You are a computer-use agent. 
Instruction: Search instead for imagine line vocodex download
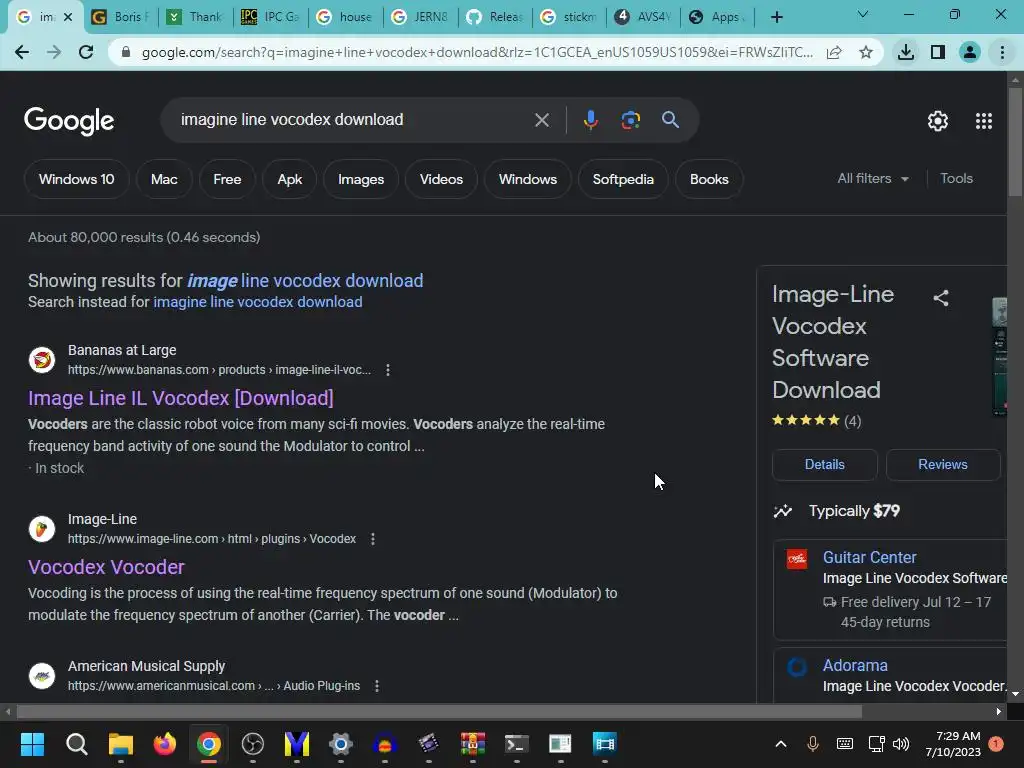258,302
